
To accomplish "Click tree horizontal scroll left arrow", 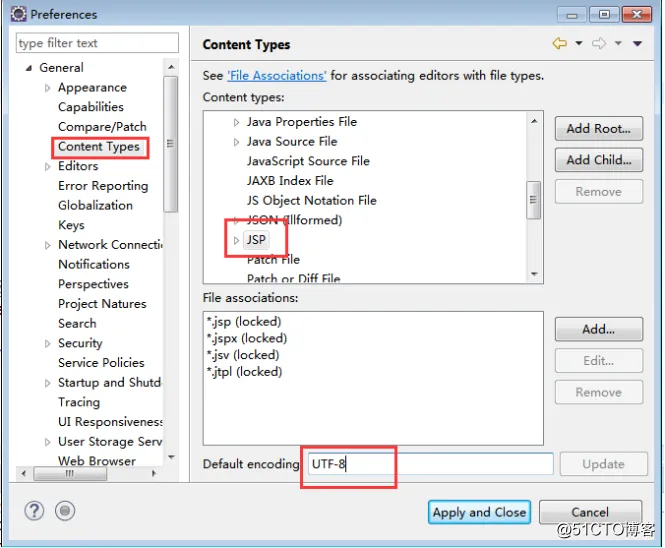I will coord(23,473).
